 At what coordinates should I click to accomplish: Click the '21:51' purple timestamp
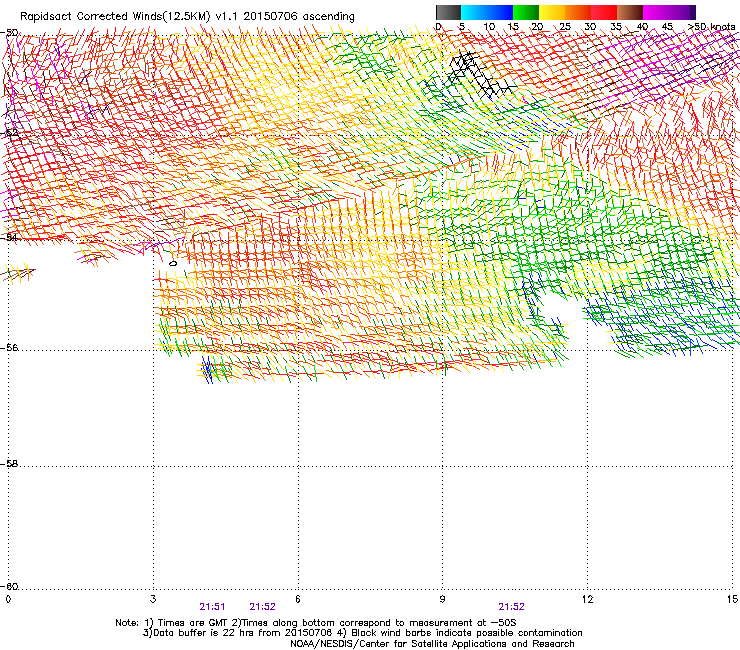click(212, 607)
